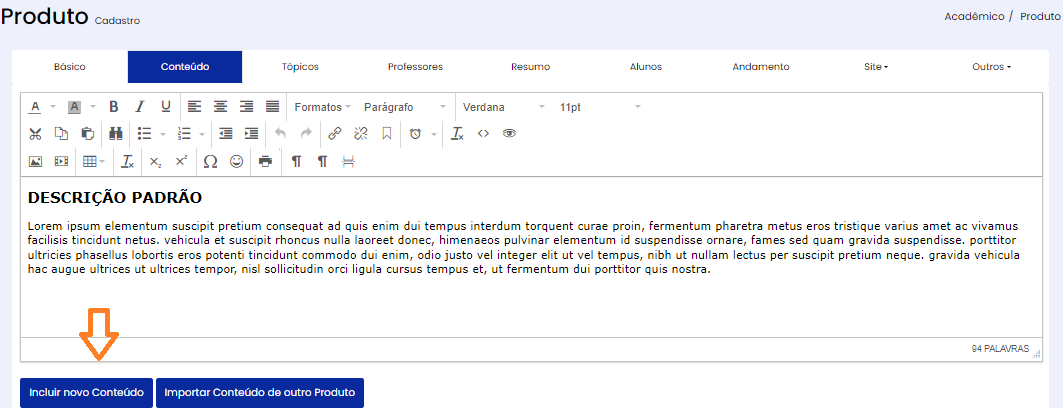Clear formatting icon beside source code icon
The image size is (1063, 408).
[x=458, y=134]
